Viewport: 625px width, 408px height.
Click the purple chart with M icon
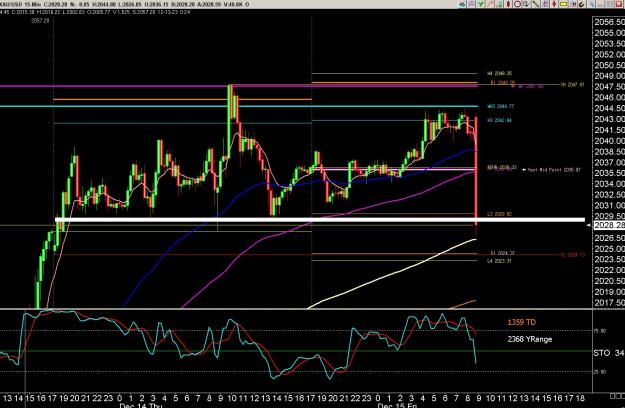(572, 4)
